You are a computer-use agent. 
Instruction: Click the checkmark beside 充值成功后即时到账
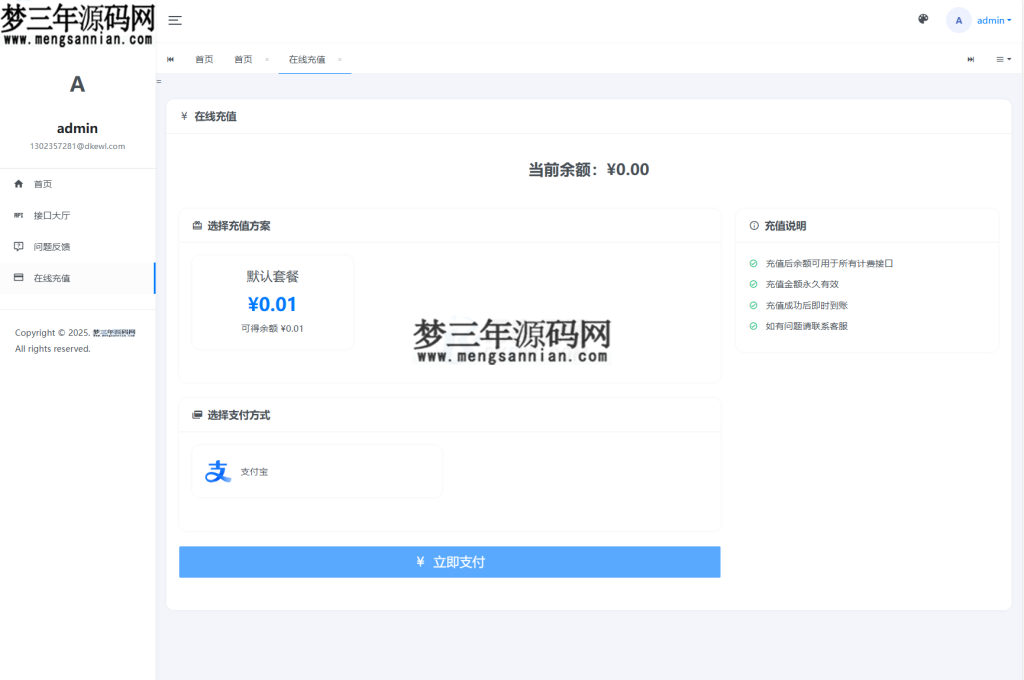click(753, 305)
